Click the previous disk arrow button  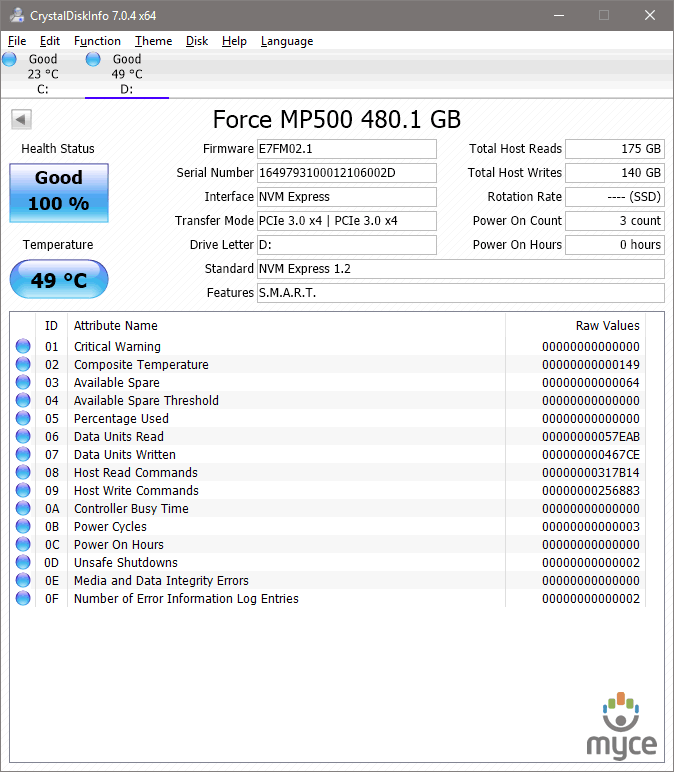pos(21,119)
